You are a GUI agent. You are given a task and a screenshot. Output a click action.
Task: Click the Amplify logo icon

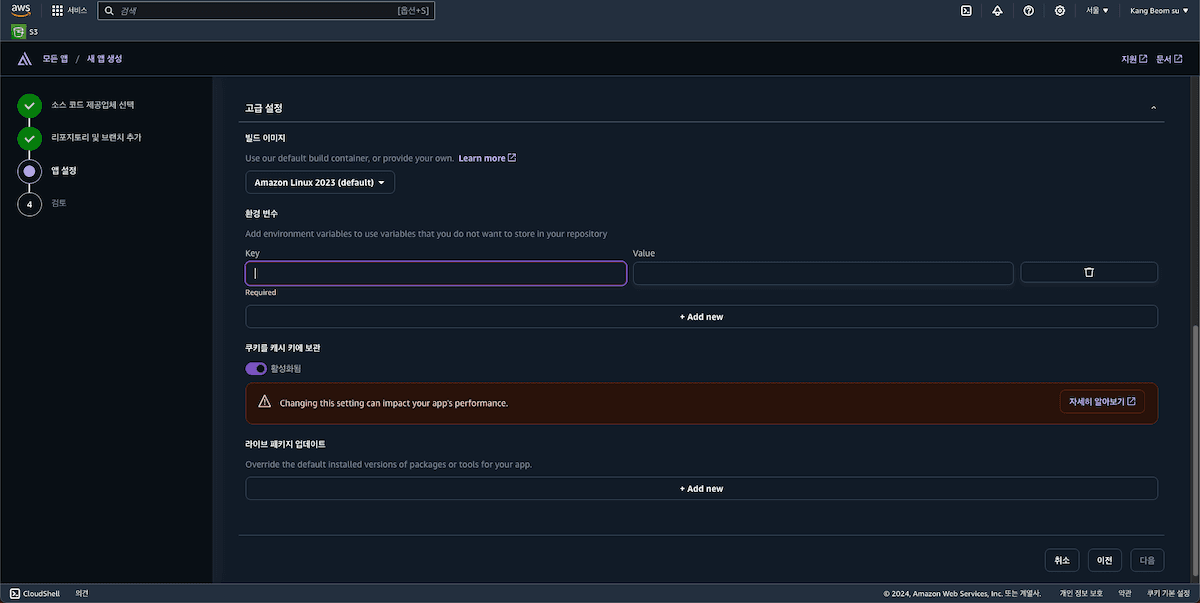click(25, 59)
